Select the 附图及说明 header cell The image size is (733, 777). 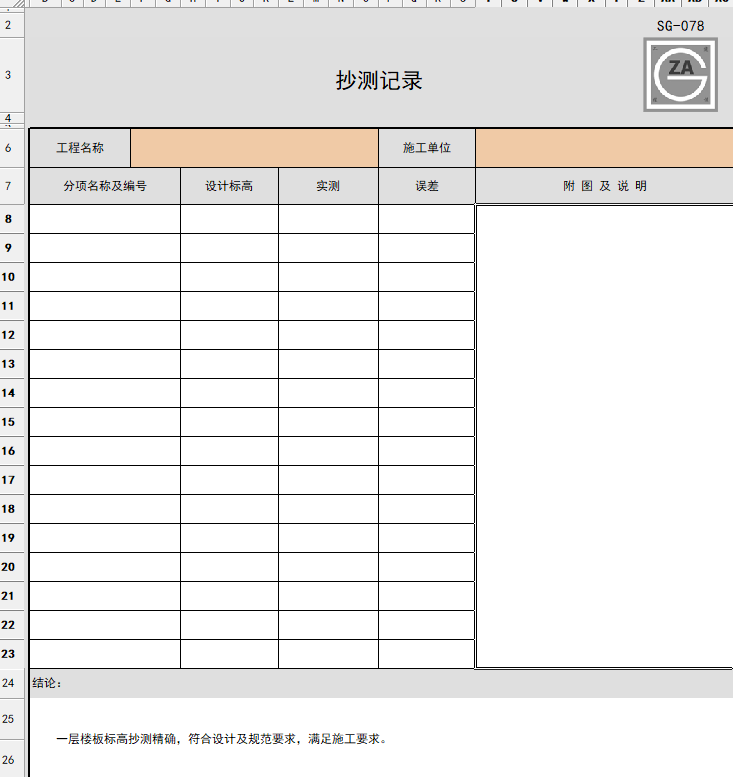604,186
